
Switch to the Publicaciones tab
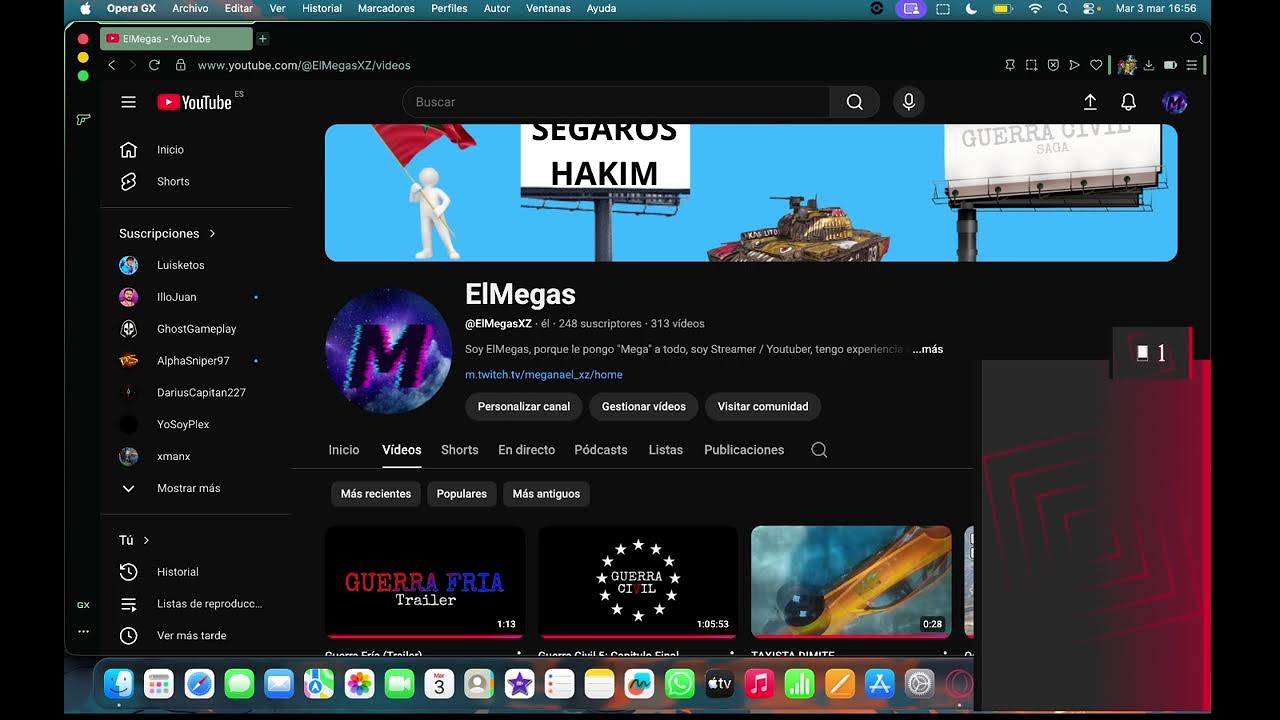(x=744, y=450)
